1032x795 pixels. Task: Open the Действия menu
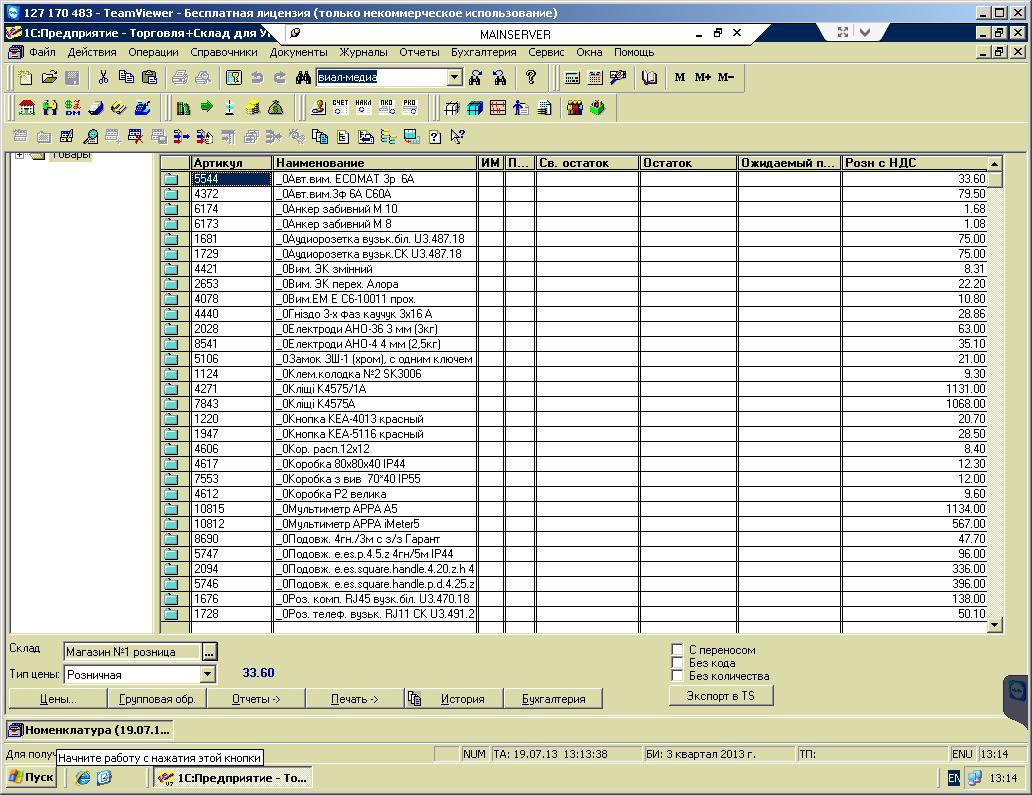[x=92, y=52]
